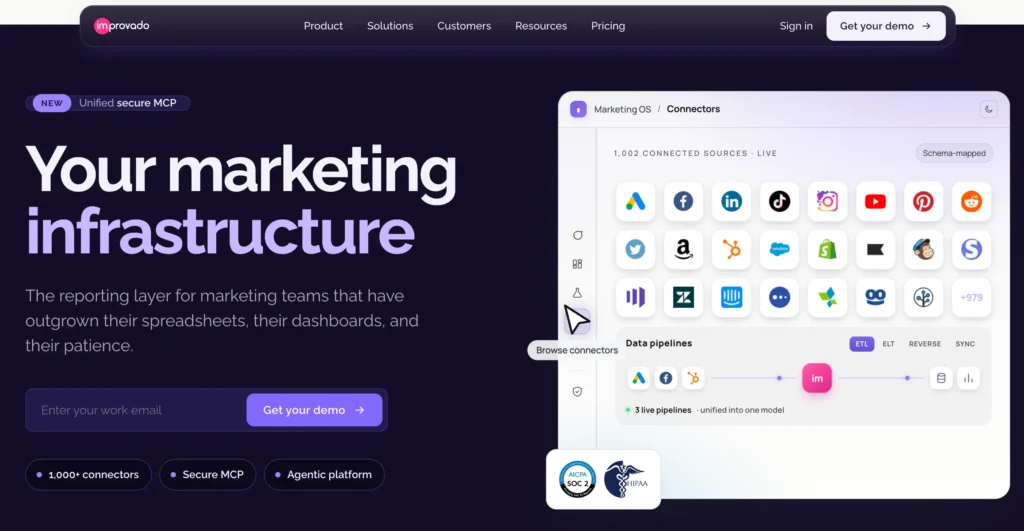Choose the Shopify bag connector tile

coord(827,249)
